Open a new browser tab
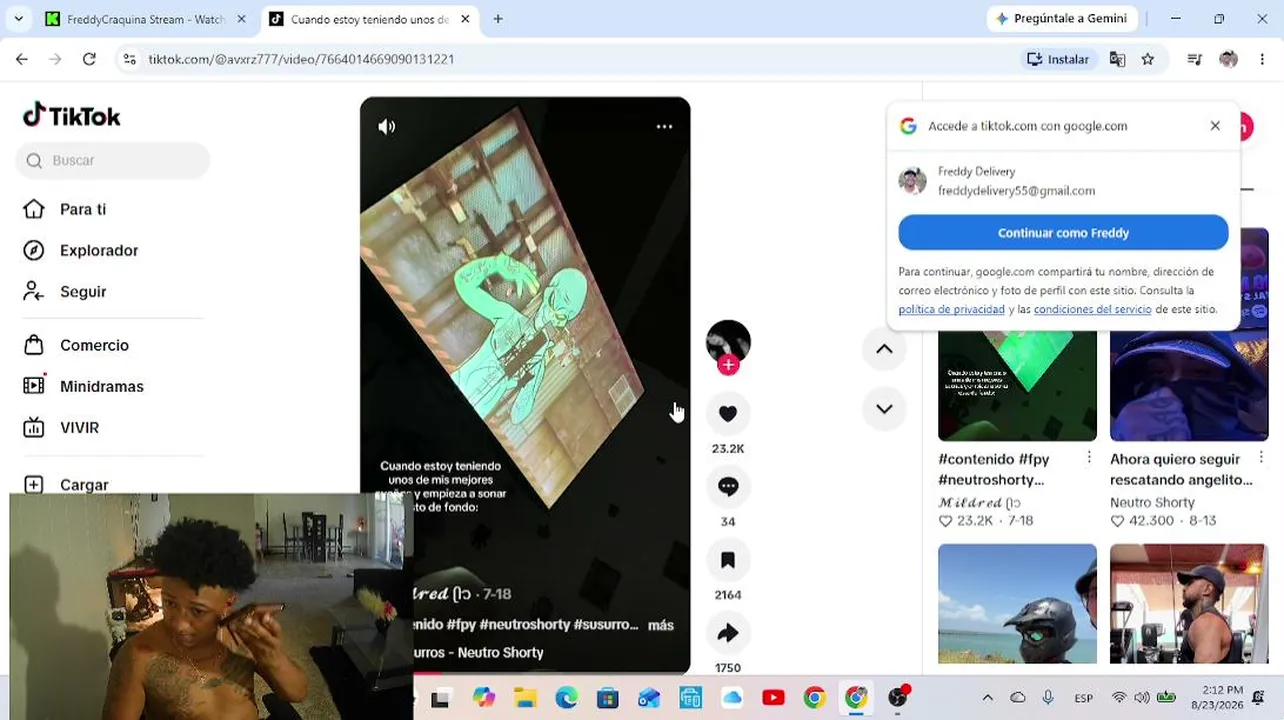This screenshot has width=1284, height=720. 498,19
